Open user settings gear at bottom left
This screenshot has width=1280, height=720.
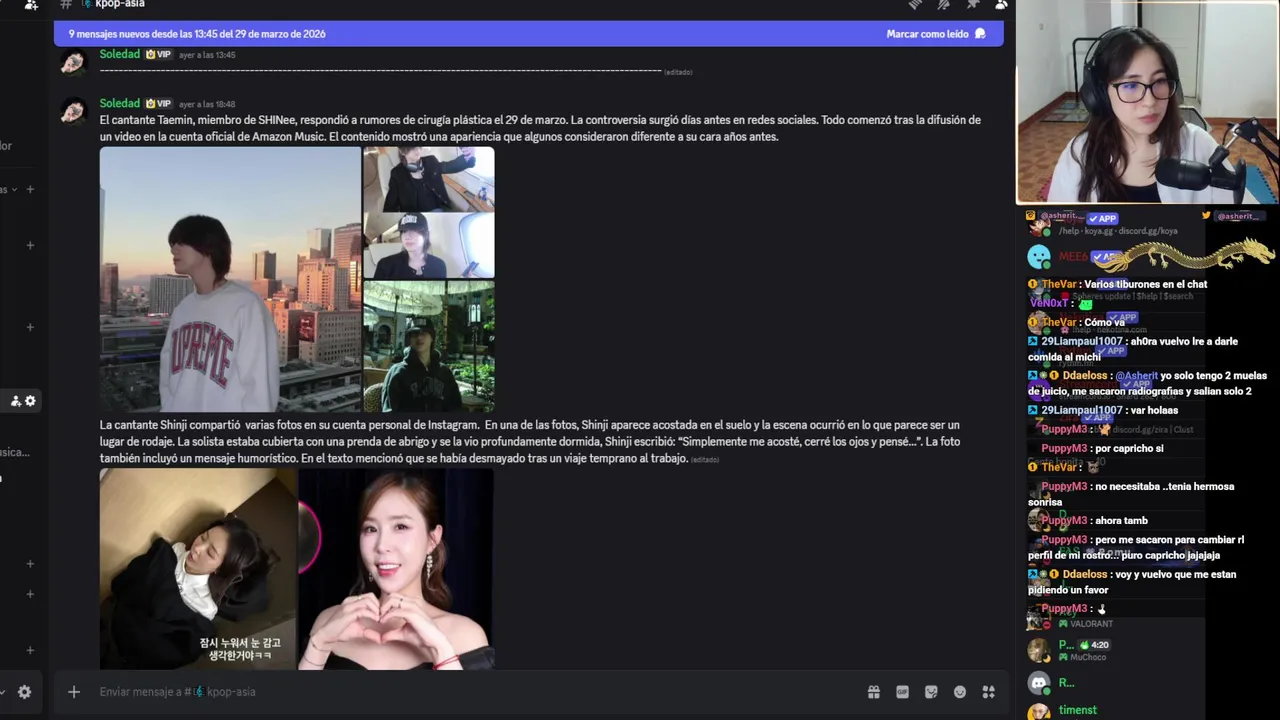tap(24, 692)
